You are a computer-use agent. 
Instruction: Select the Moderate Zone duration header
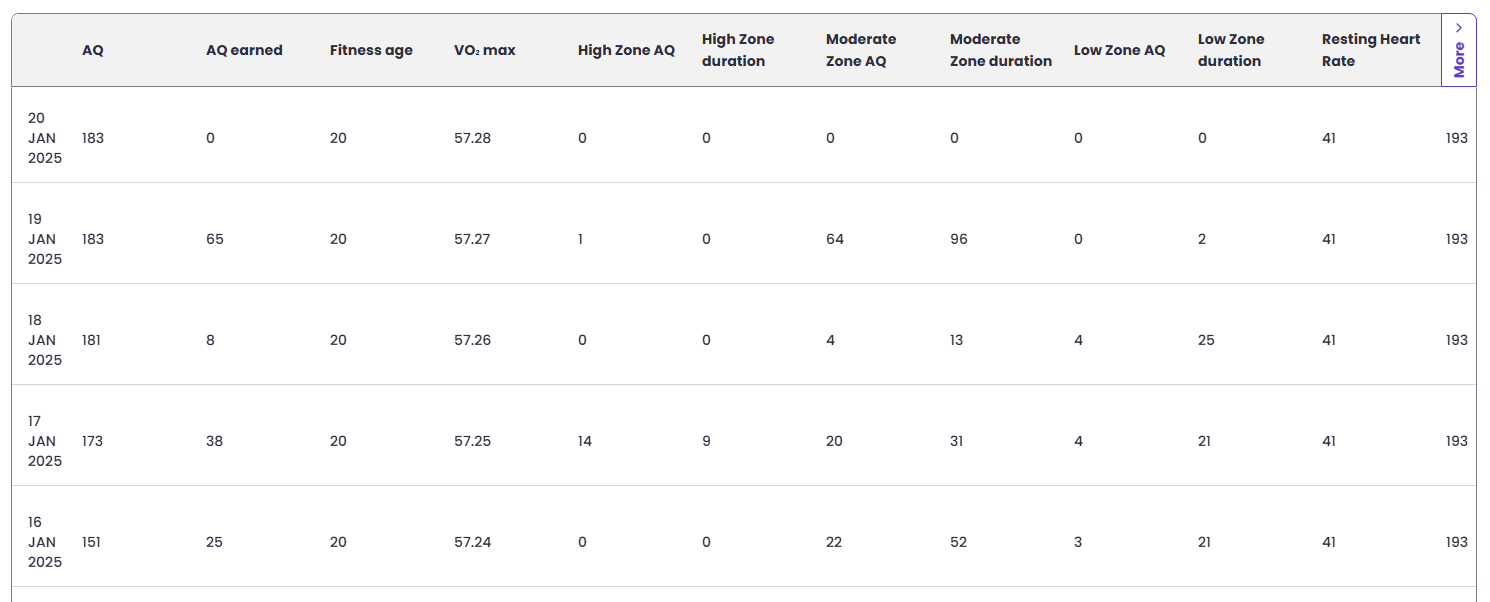click(1001, 50)
